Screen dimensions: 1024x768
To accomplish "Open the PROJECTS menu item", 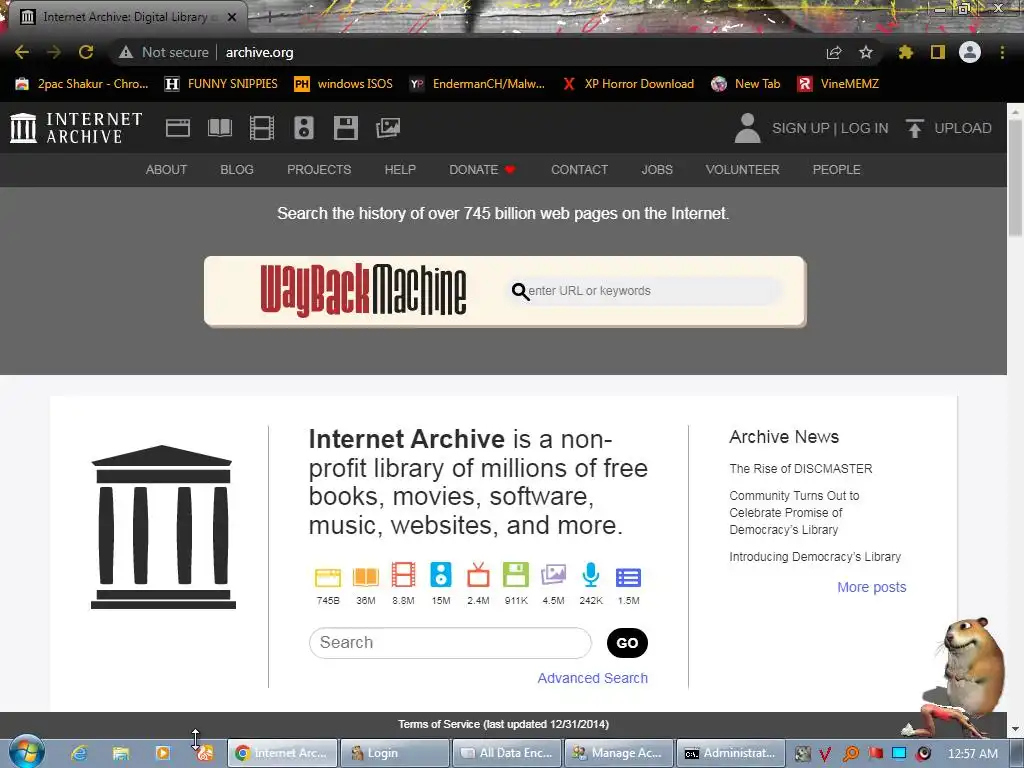I will pos(319,170).
